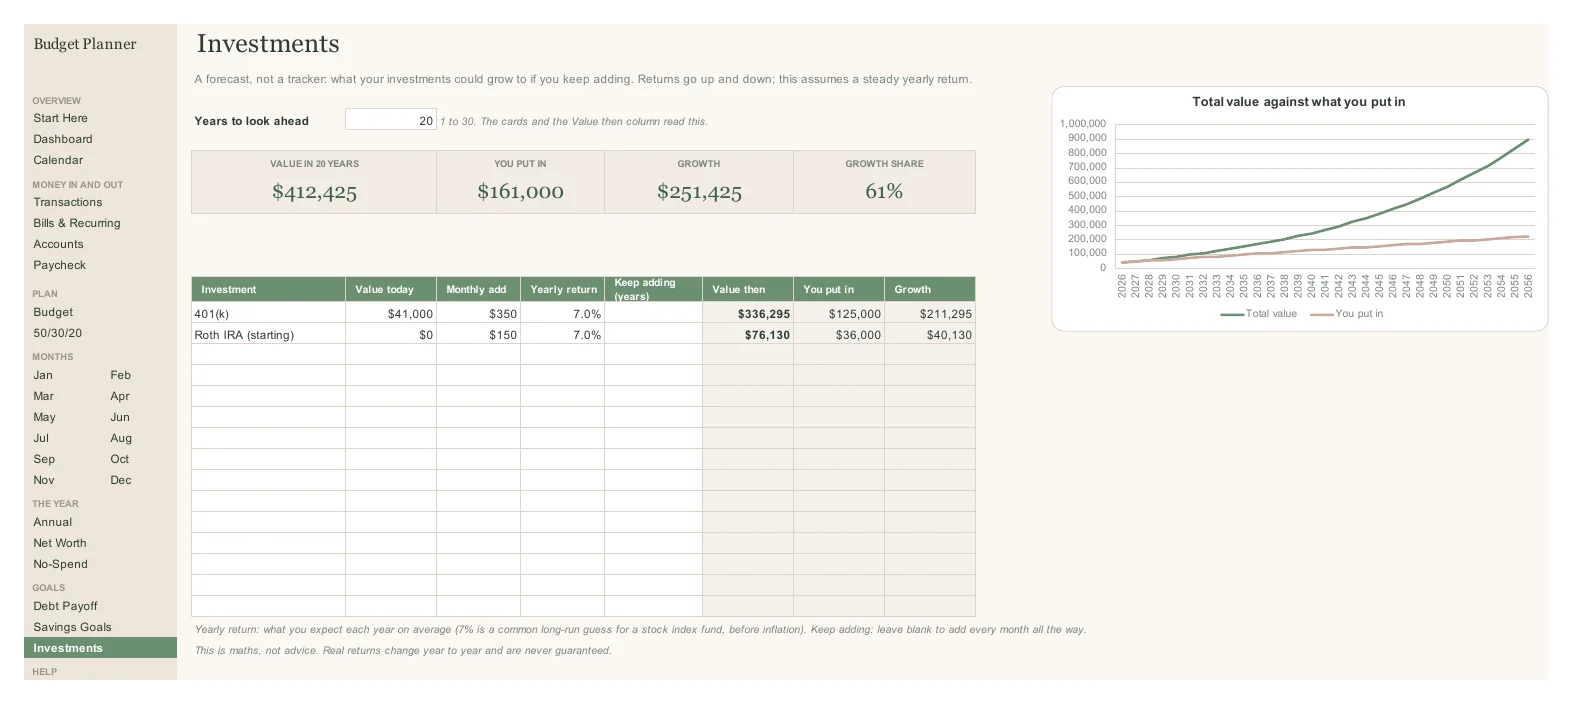Select the $412,425 value card
This screenshot has width=1573, height=704.
(314, 182)
